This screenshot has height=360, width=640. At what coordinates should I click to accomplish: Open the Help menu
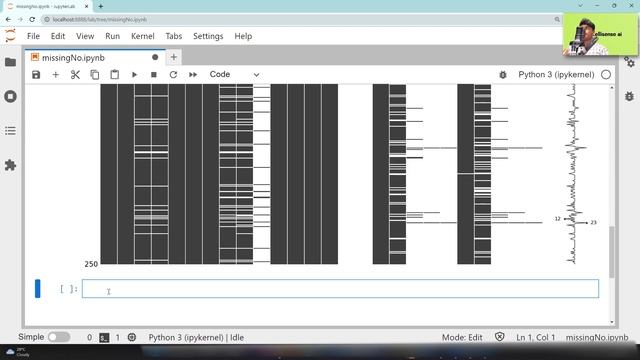pos(243,36)
